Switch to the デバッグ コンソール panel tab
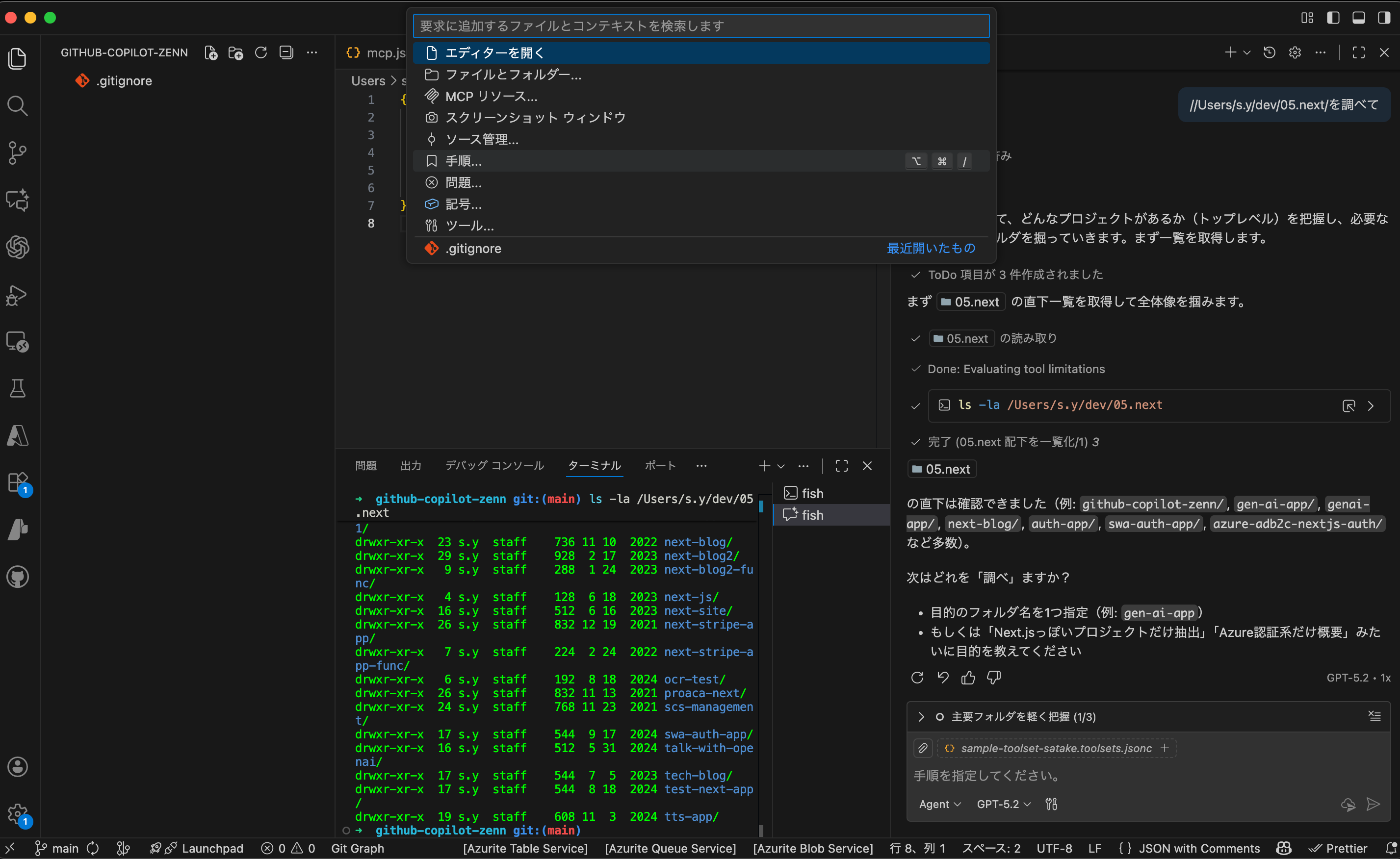Image resolution: width=1400 pixels, height=859 pixels. coord(495,466)
